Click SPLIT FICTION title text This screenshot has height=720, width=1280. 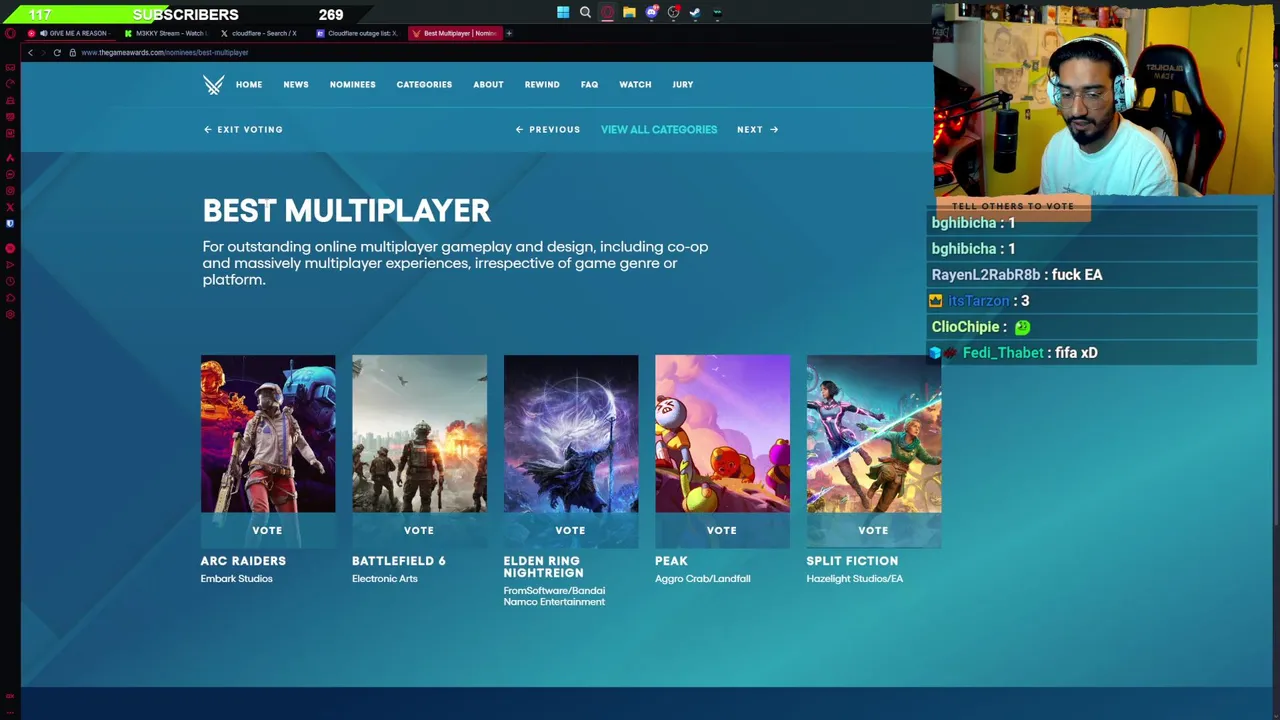(x=852, y=561)
